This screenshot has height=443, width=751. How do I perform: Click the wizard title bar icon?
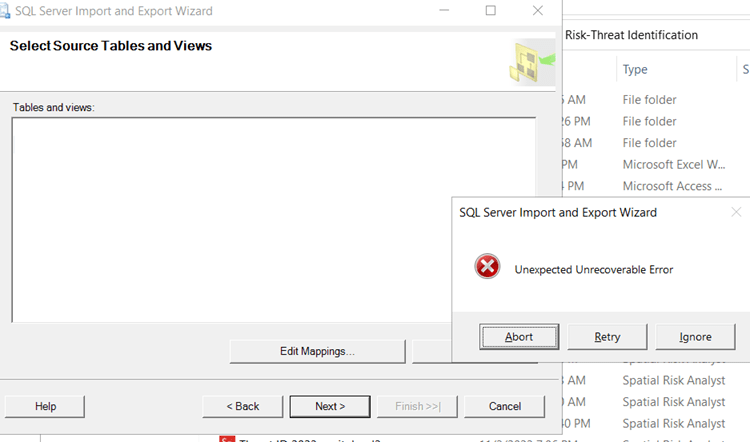5,11
